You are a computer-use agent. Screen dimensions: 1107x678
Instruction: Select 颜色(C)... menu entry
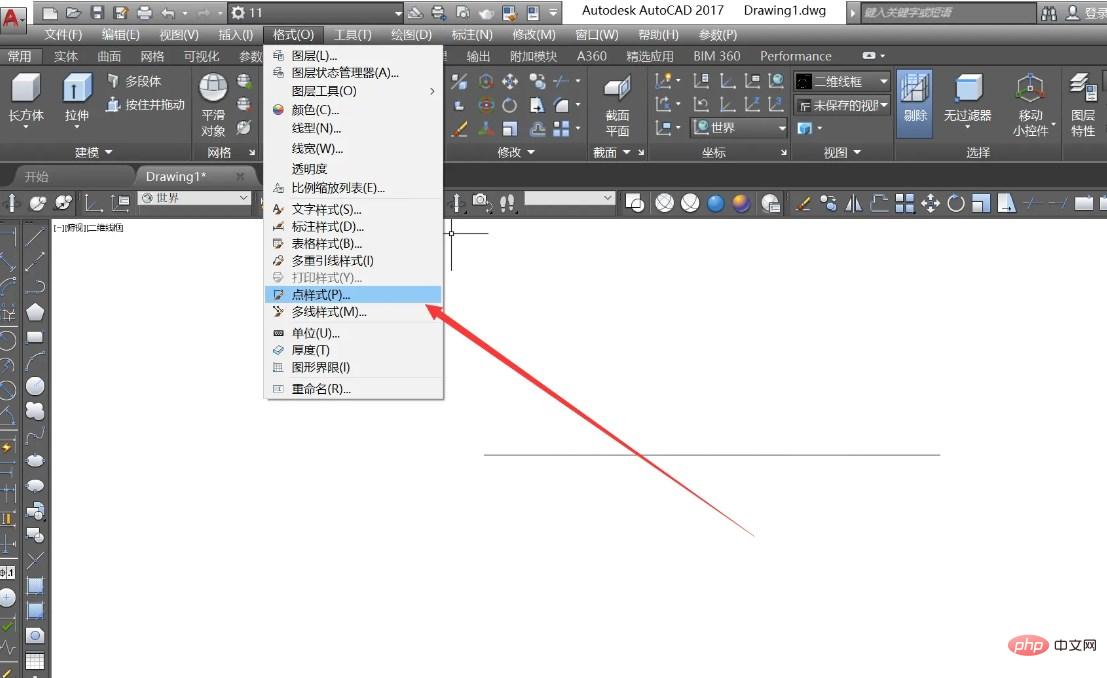click(x=353, y=109)
